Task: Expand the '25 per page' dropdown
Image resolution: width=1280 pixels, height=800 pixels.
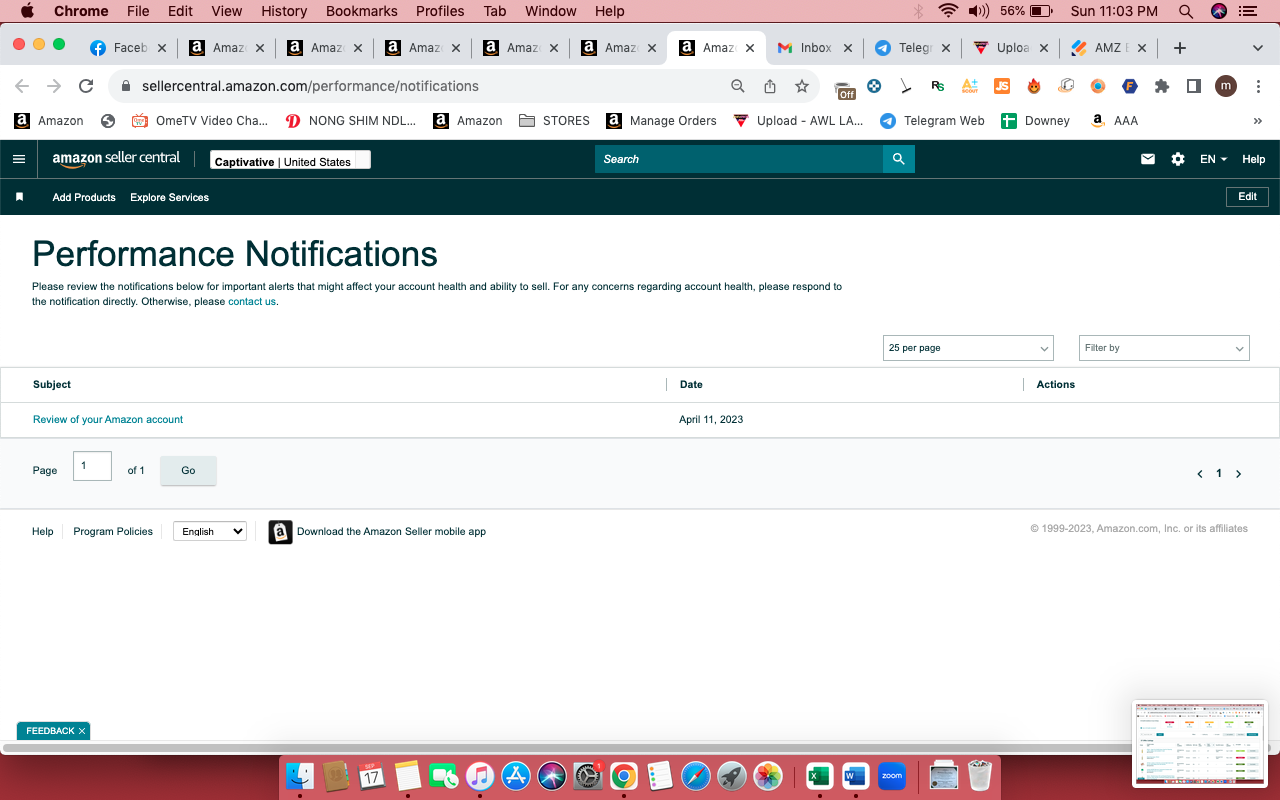Action: pos(968,348)
